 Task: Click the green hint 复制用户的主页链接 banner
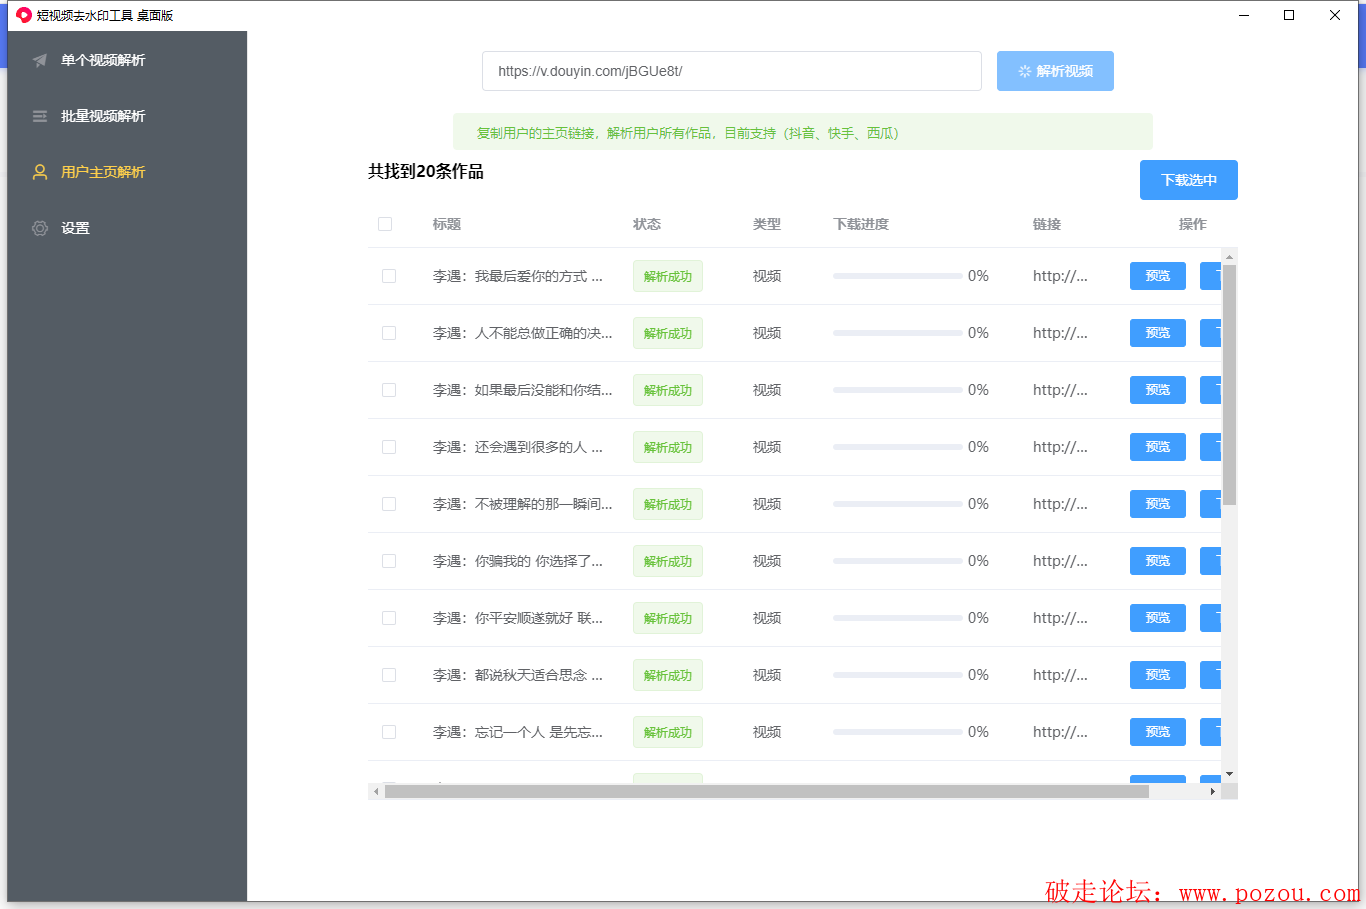tap(803, 132)
